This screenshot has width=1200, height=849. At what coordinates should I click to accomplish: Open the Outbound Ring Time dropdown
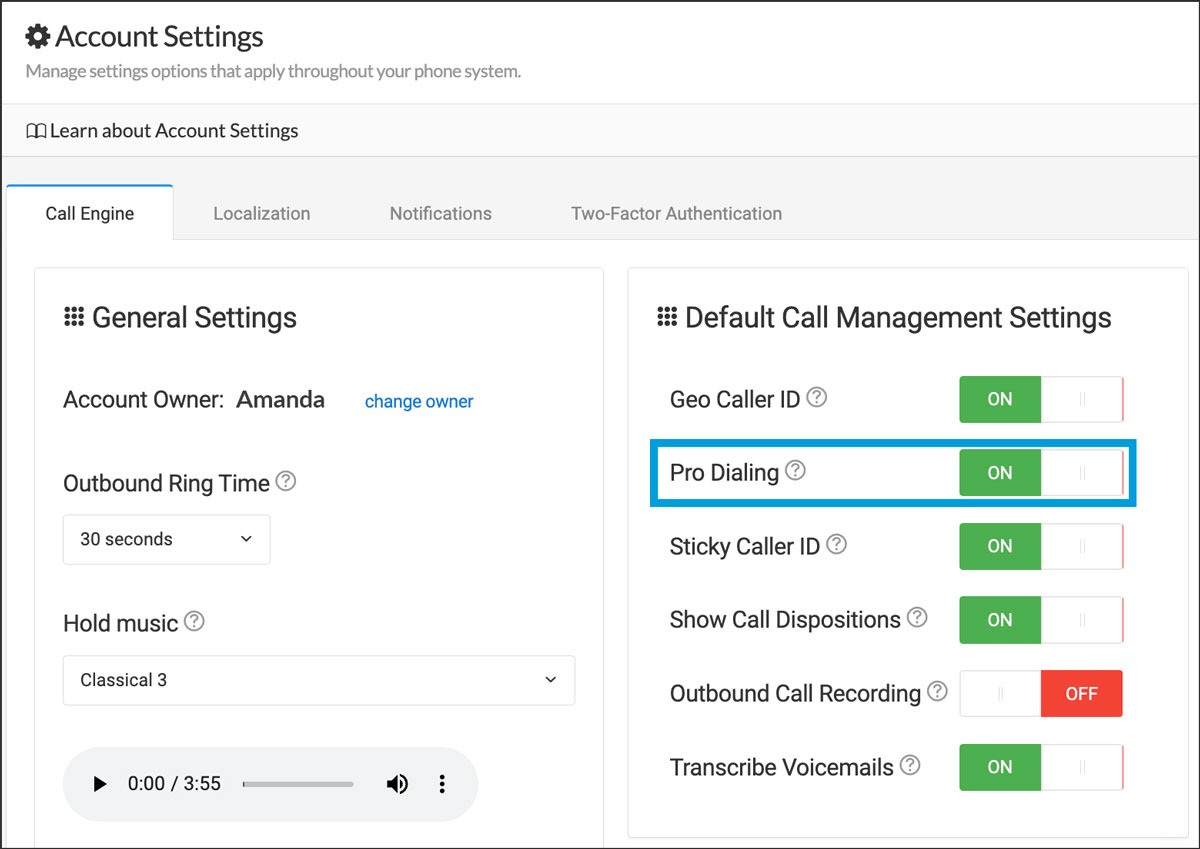[166, 539]
